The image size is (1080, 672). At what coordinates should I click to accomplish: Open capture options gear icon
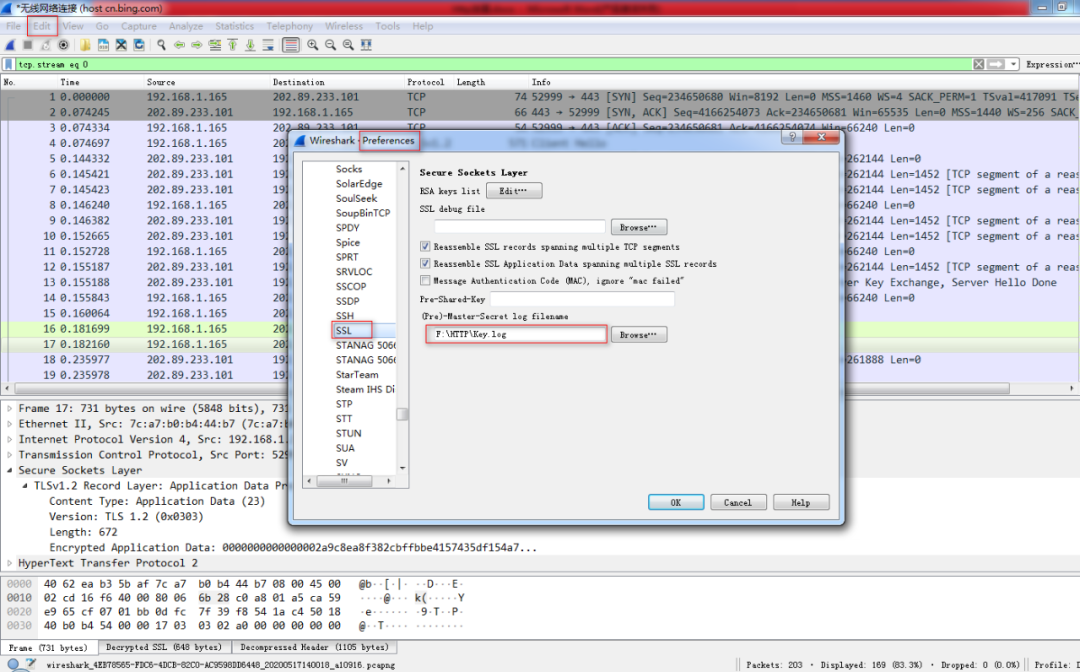[63, 45]
